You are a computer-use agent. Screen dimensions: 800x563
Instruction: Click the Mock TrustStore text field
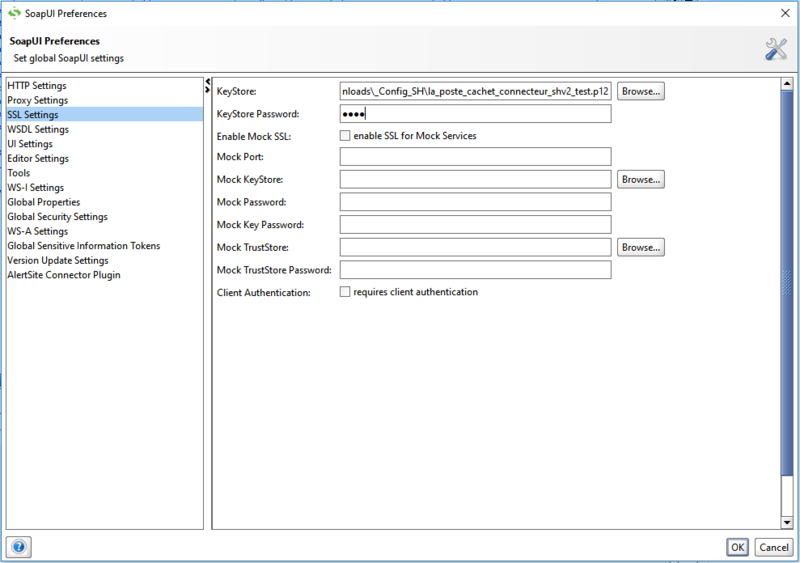(x=476, y=248)
